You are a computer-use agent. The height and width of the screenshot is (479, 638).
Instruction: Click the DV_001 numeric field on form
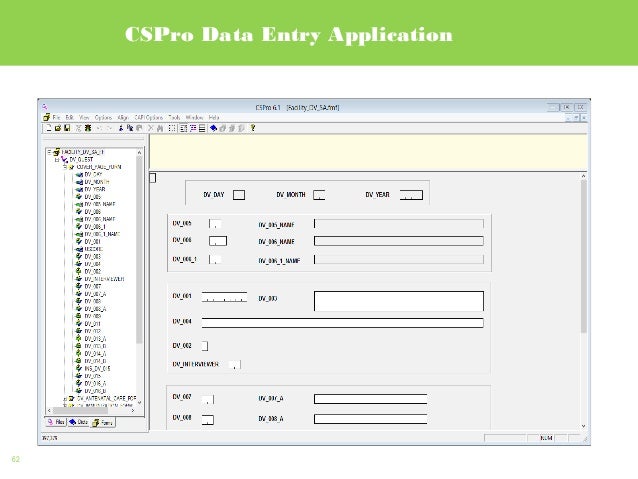[x=224, y=297]
